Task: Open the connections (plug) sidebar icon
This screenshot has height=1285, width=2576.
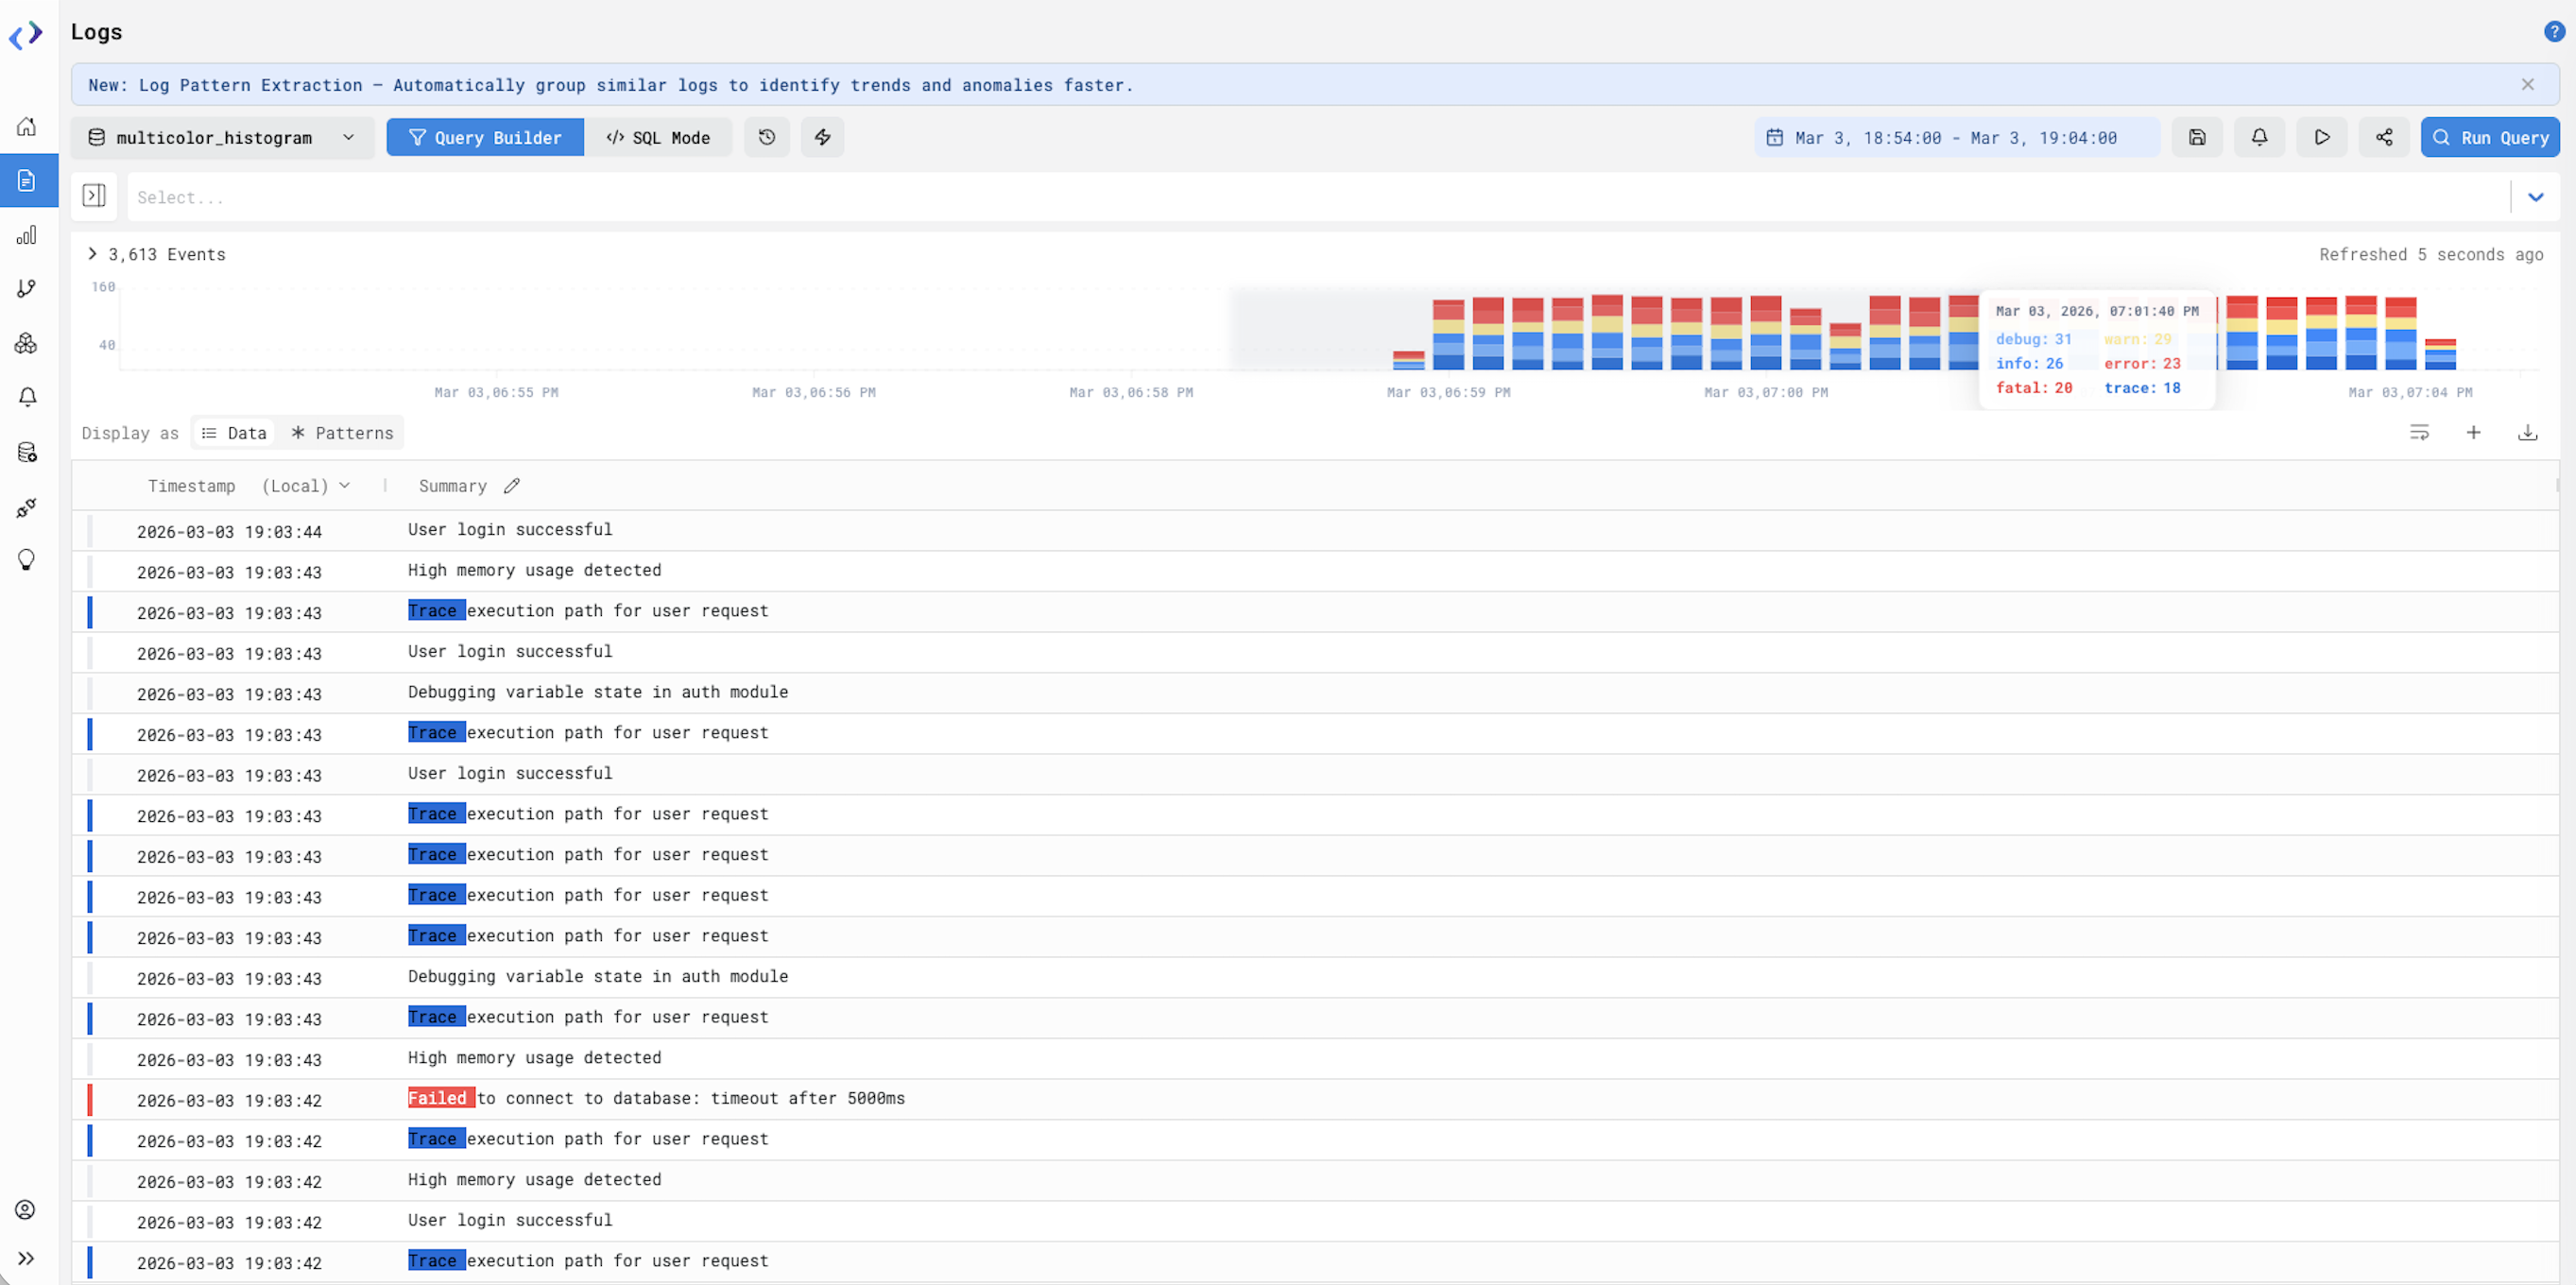Action: click(x=27, y=507)
